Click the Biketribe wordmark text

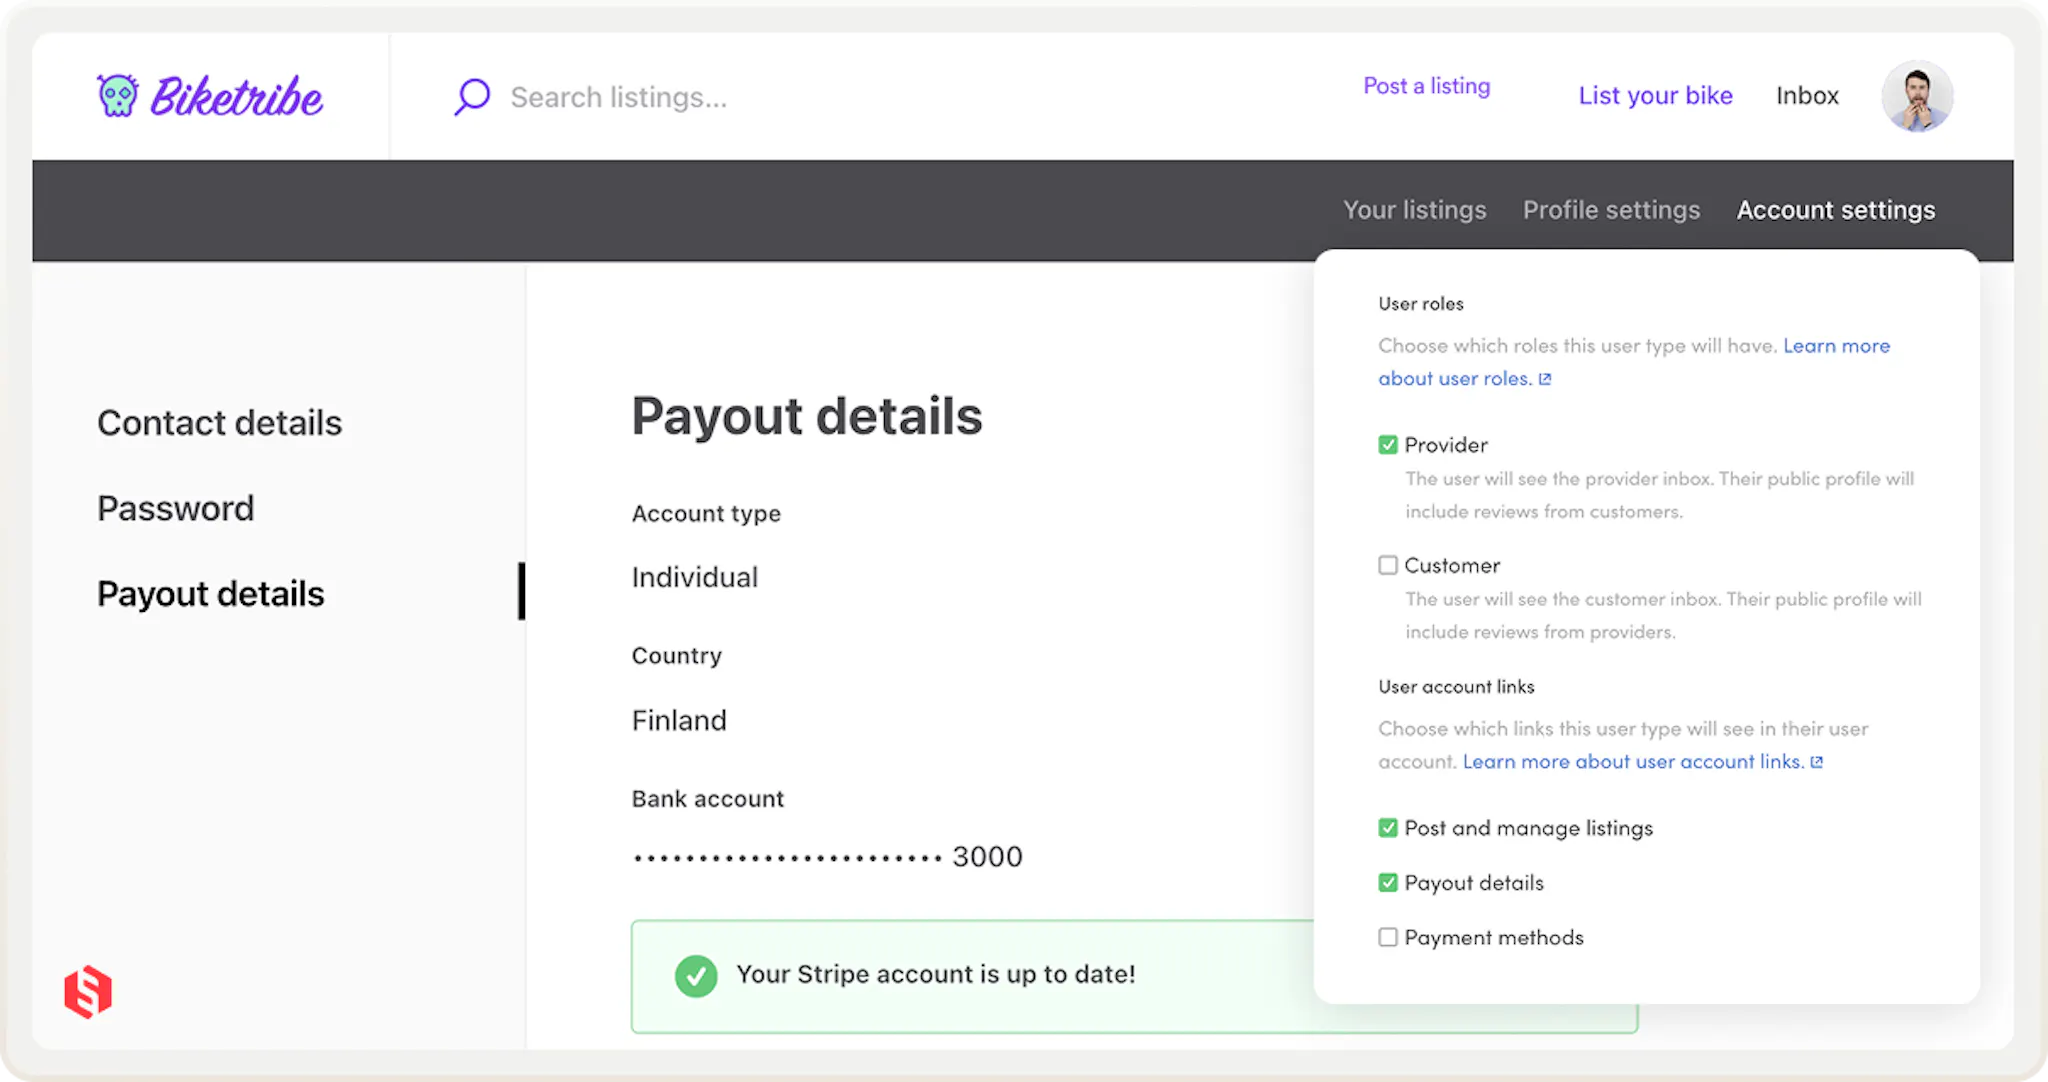click(236, 97)
